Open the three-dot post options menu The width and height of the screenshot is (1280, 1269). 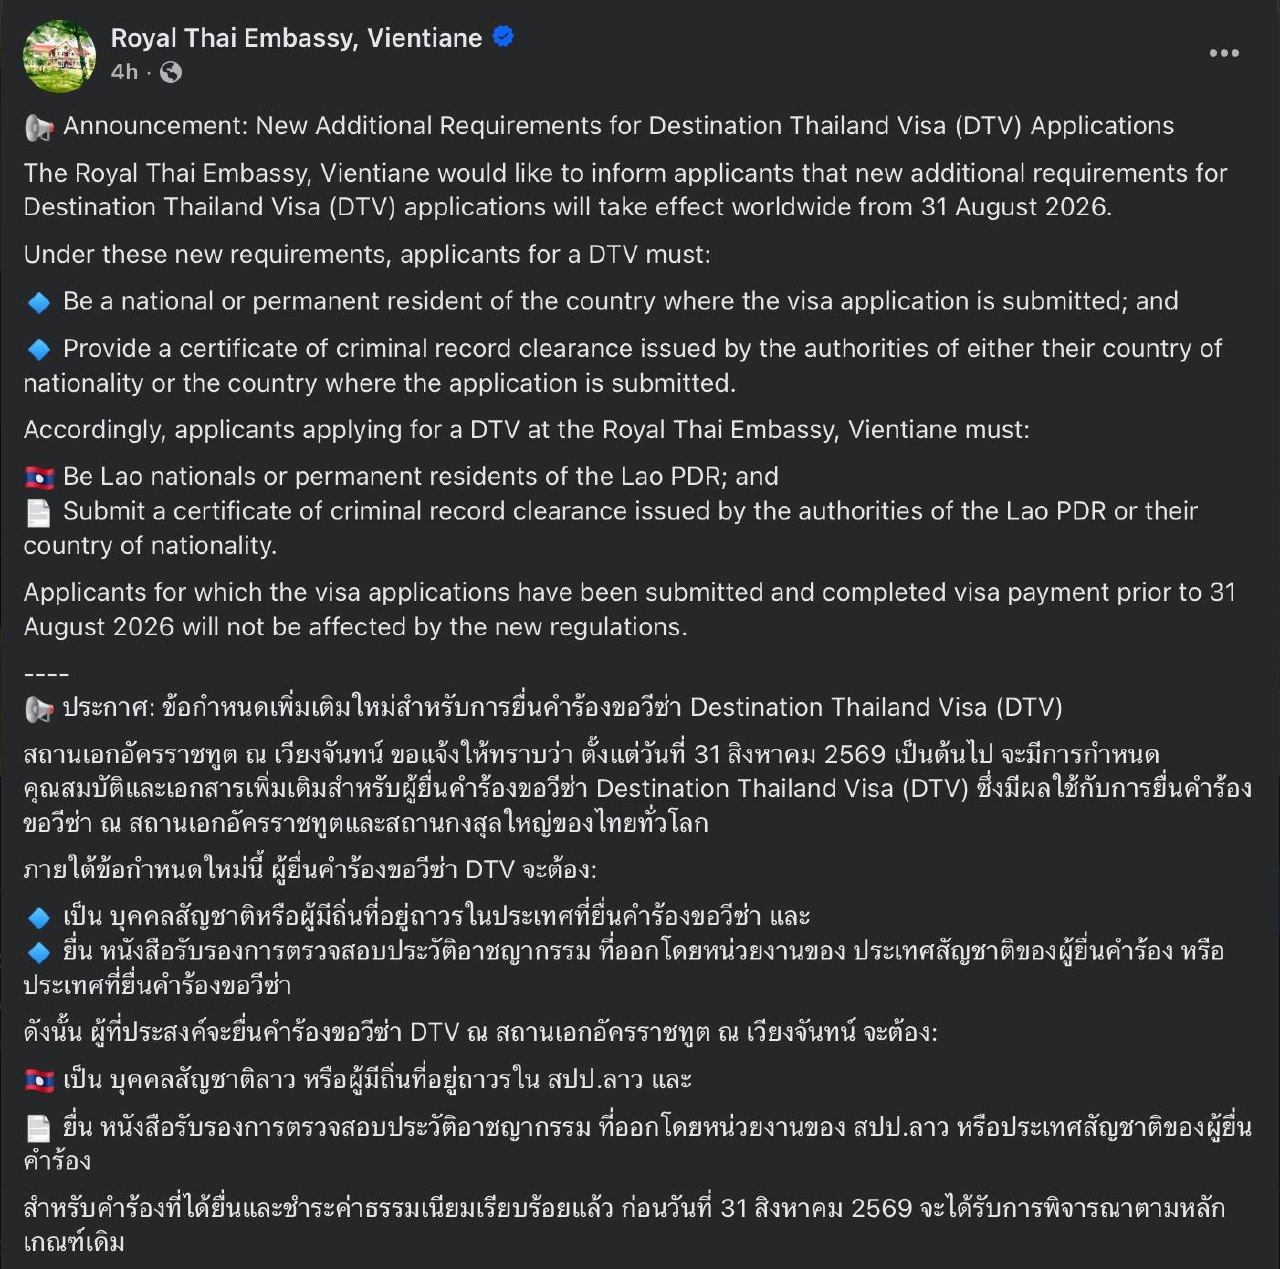[x=1224, y=53]
